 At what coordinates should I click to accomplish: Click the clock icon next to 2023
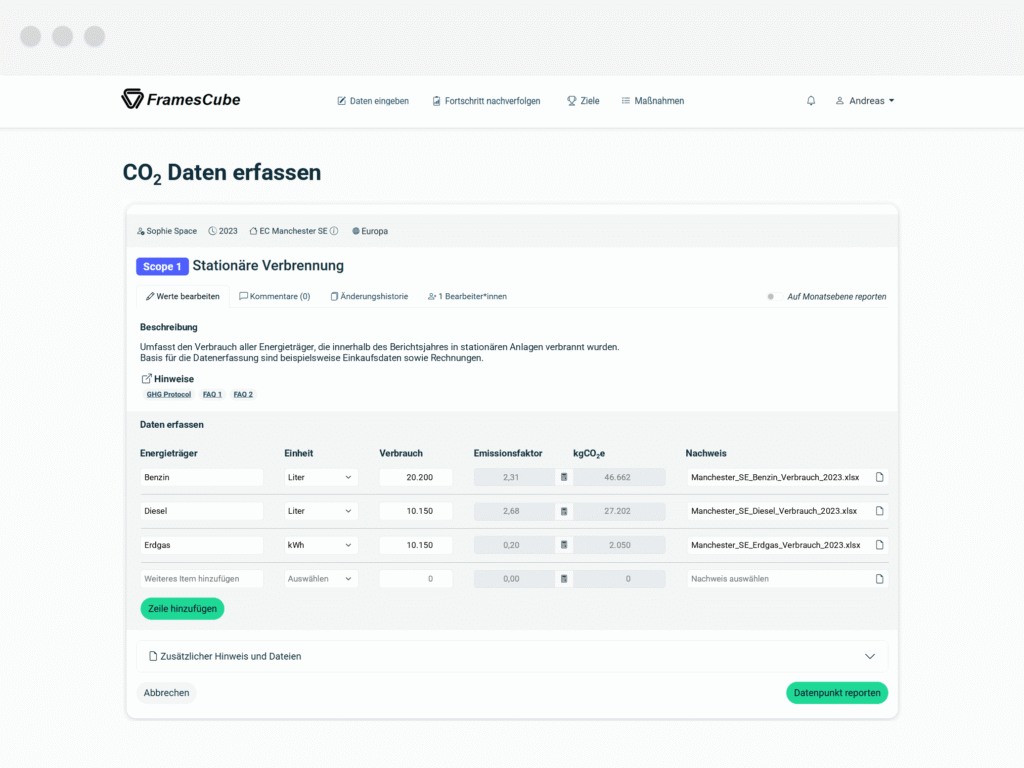click(212, 231)
